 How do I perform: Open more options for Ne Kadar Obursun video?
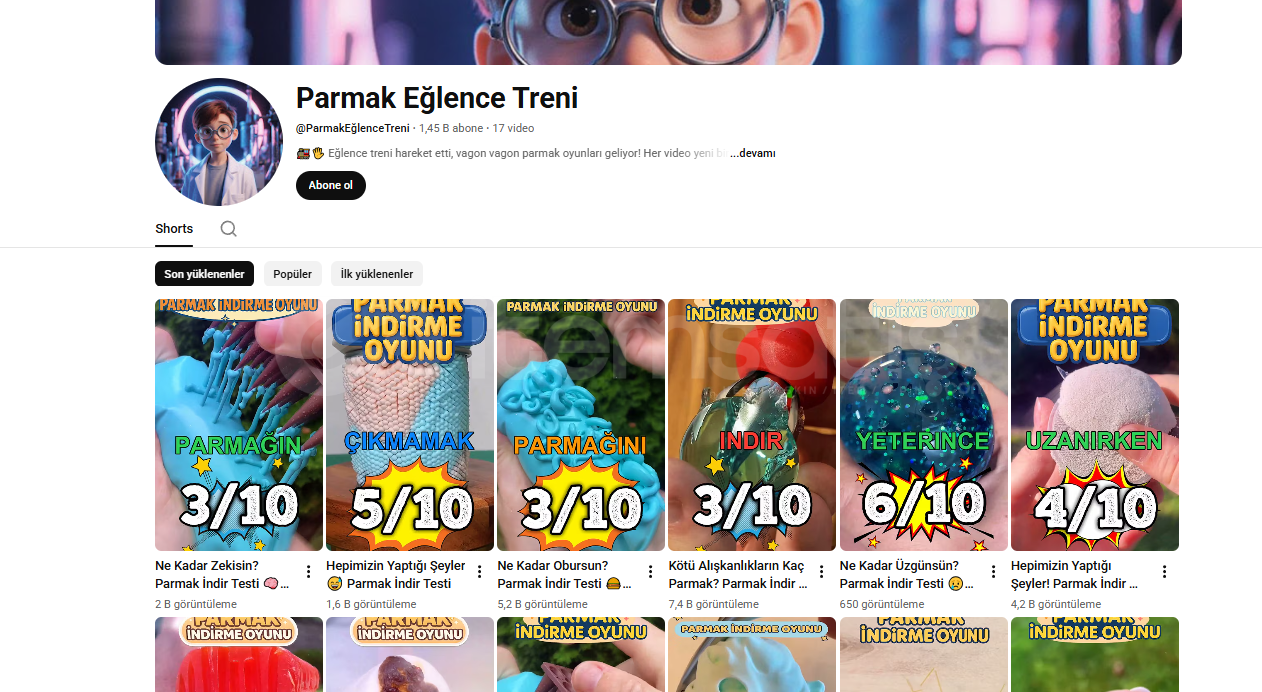(650, 572)
